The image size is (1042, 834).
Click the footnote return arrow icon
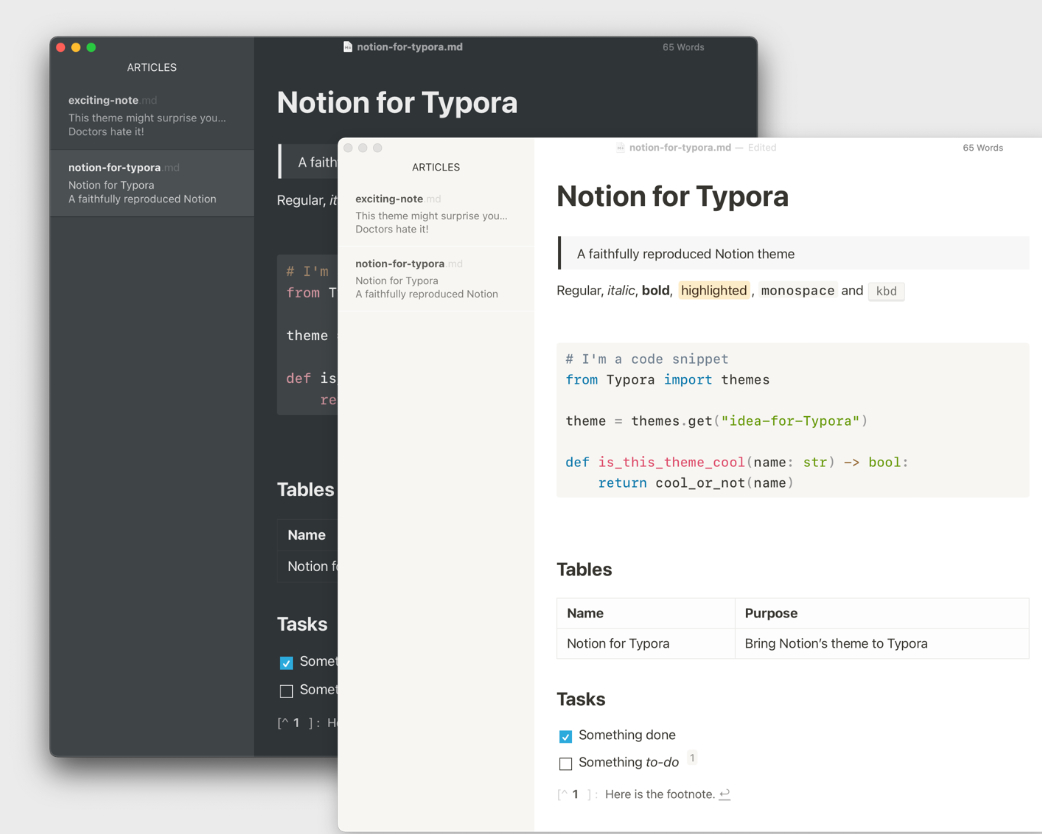pyautogui.click(x=724, y=794)
